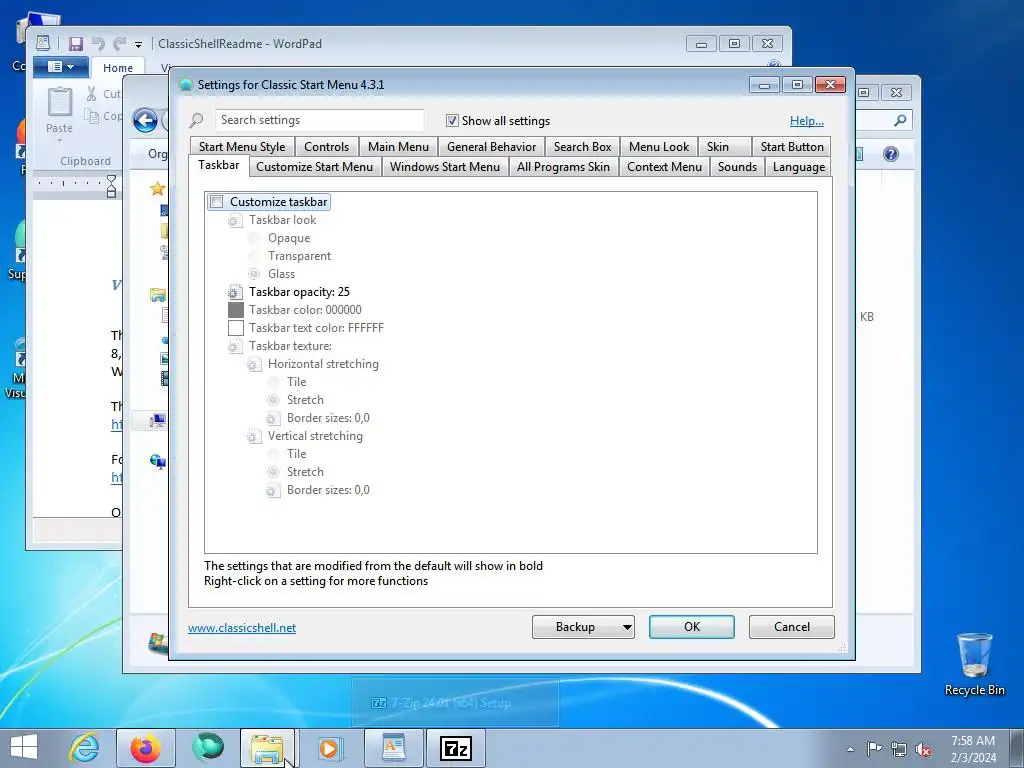Click the Explorer window help icon
The width and height of the screenshot is (1024, 768).
pyautogui.click(x=891, y=154)
